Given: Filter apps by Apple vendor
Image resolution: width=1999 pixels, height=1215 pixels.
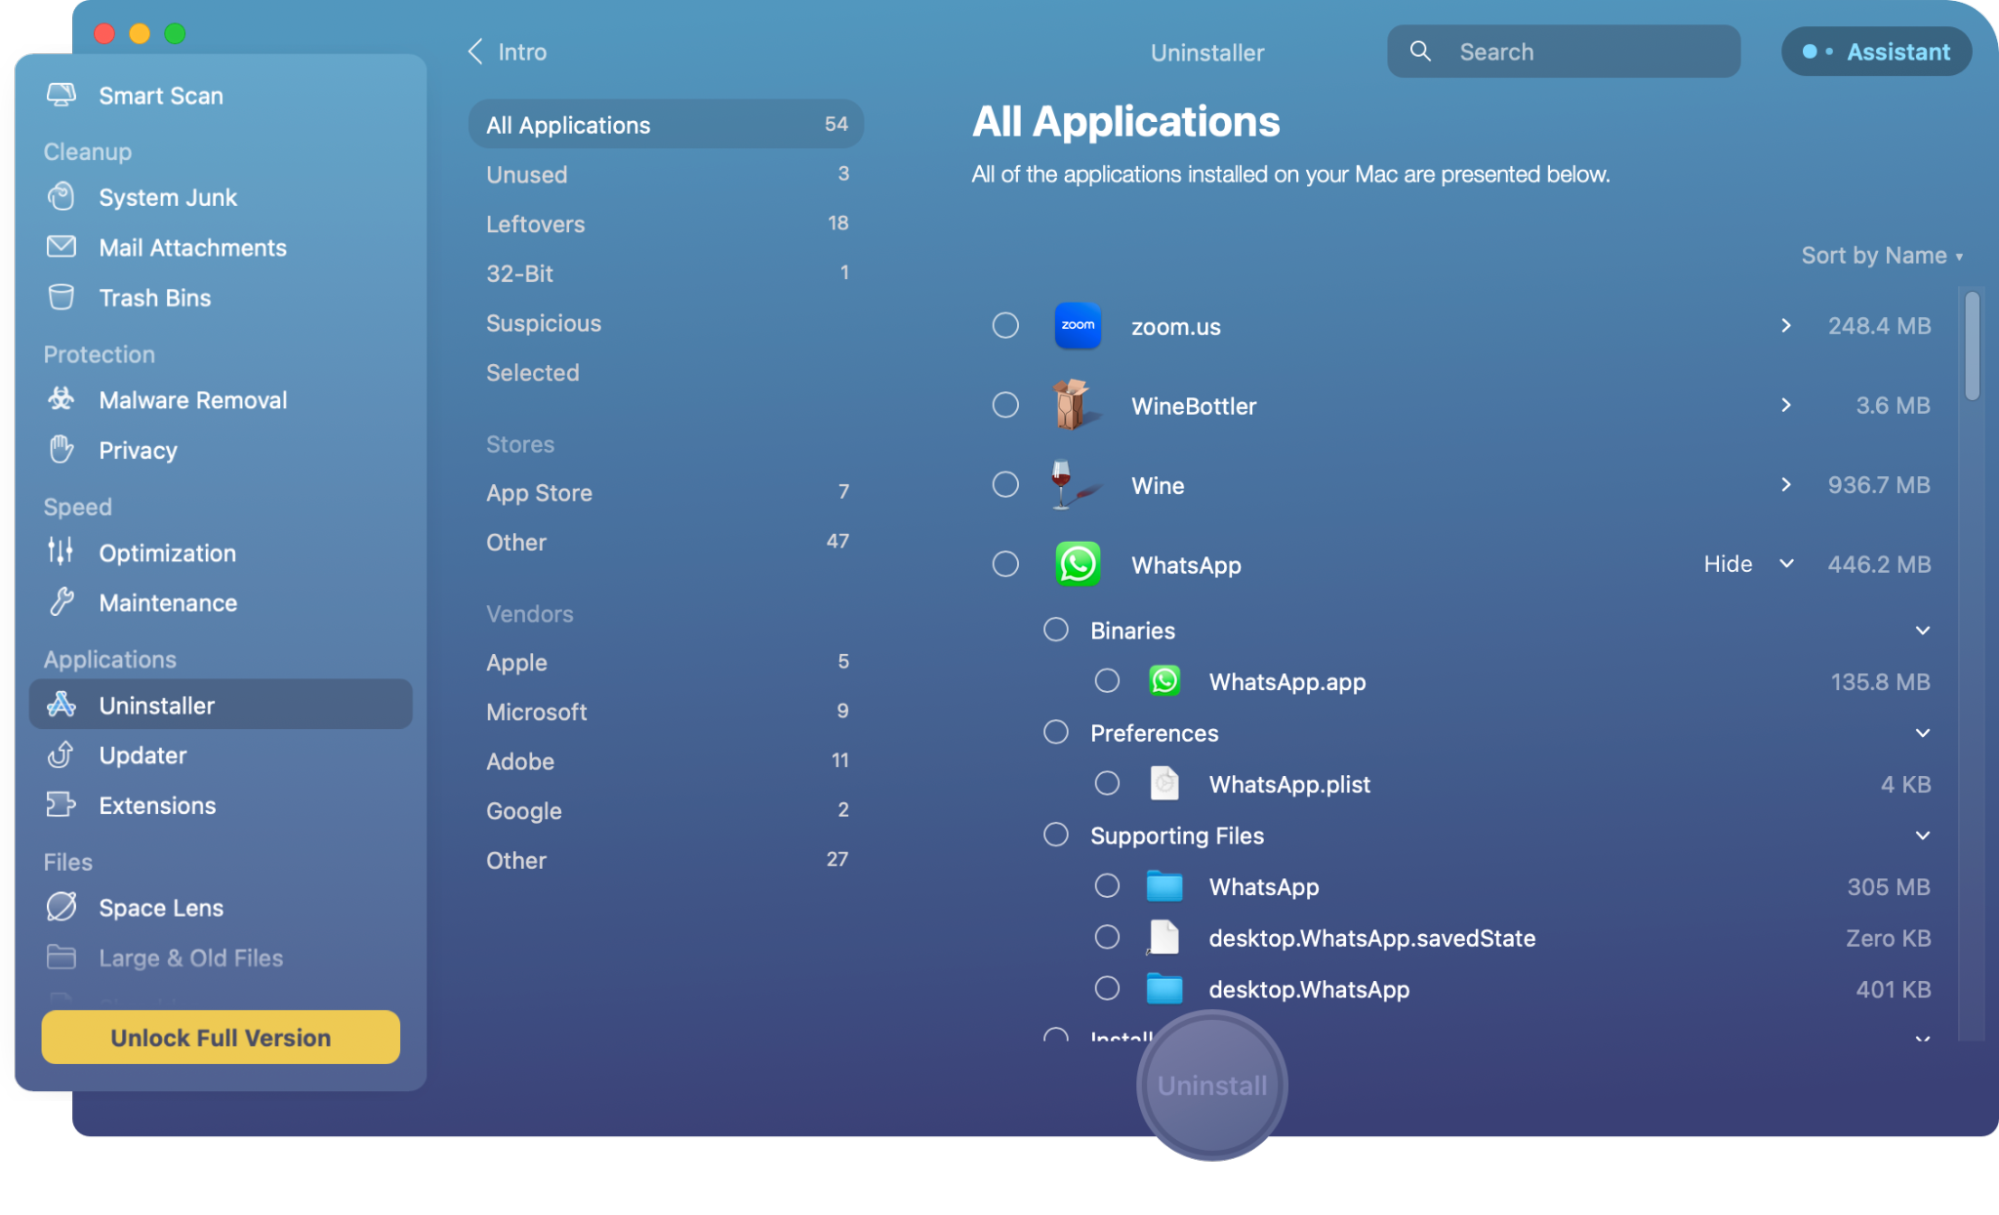Looking at the screenshot, I should (x=516, y=662).
